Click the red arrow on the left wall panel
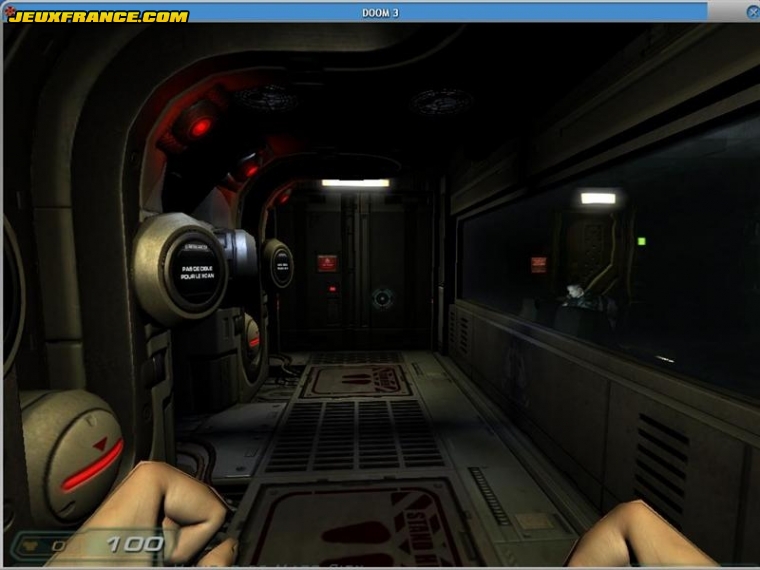 point(101,443)
